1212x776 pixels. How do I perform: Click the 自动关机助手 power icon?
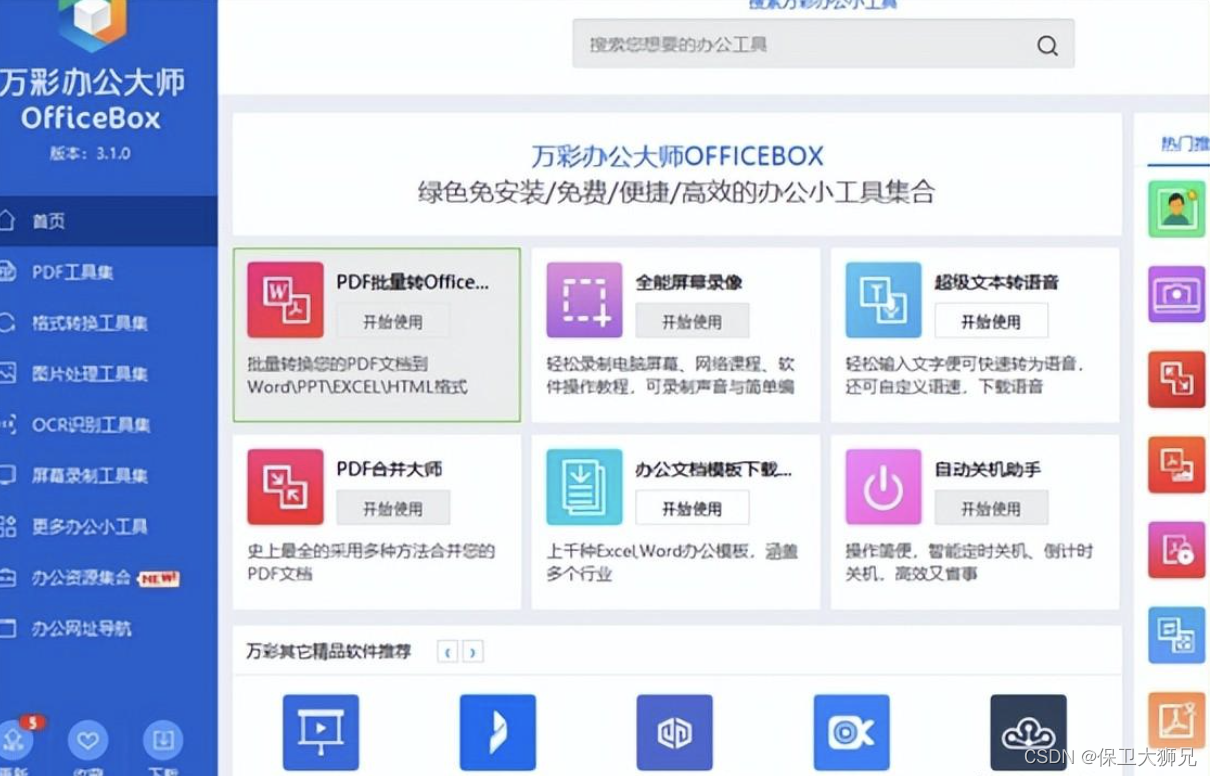click(883, 487)
